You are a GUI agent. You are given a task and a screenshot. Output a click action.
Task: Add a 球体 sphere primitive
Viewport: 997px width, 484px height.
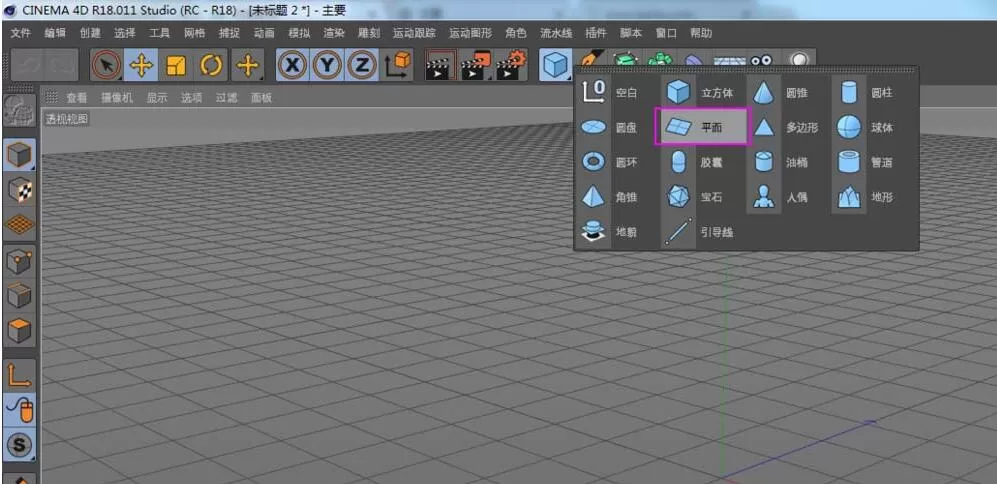[870, 127]
